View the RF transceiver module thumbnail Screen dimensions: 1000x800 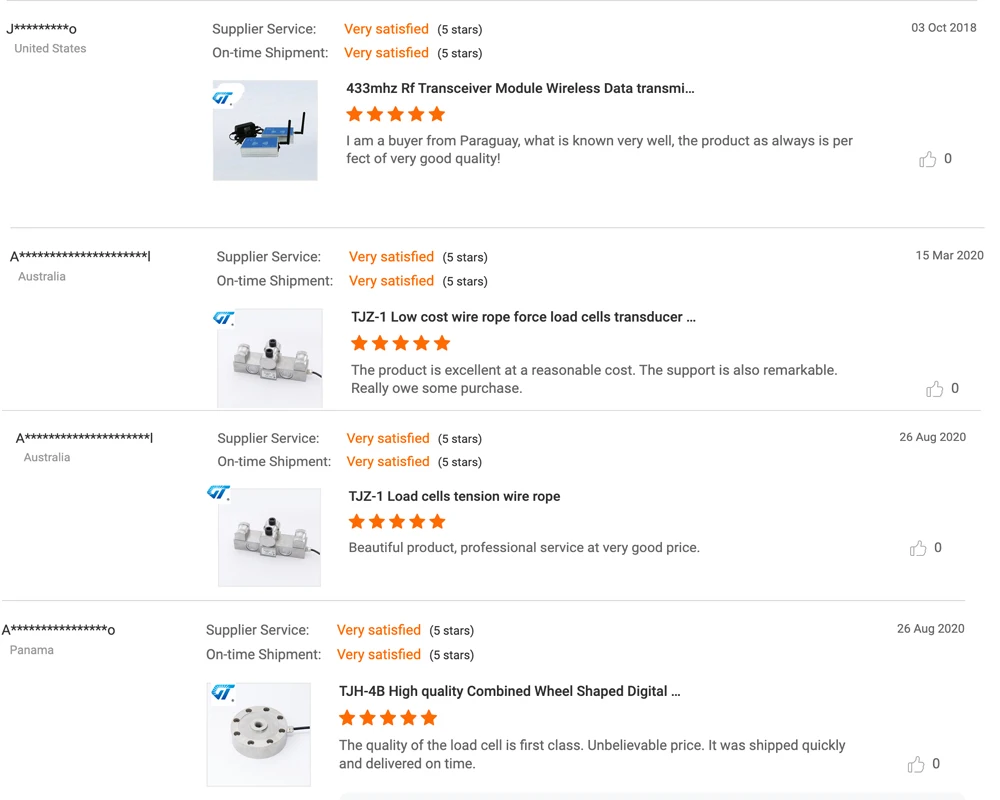pyautogui.click(x=265, y=131)
